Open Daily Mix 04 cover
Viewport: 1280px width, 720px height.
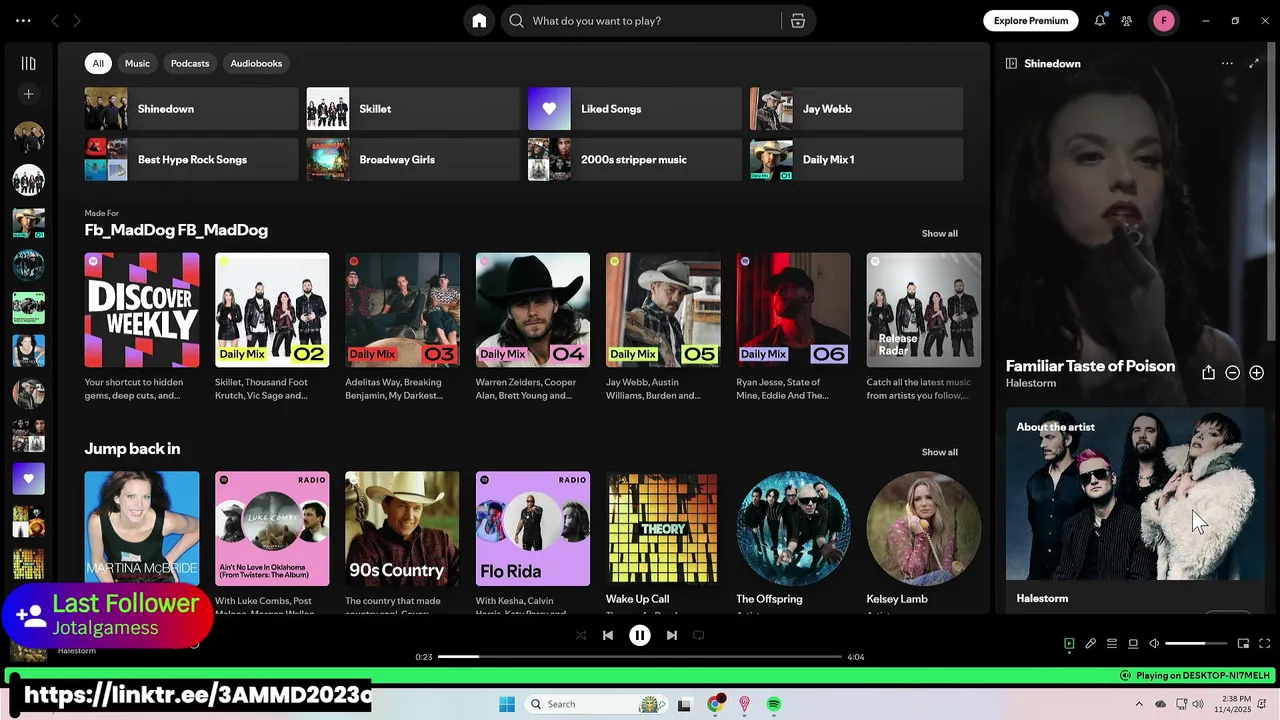point(533,310)
